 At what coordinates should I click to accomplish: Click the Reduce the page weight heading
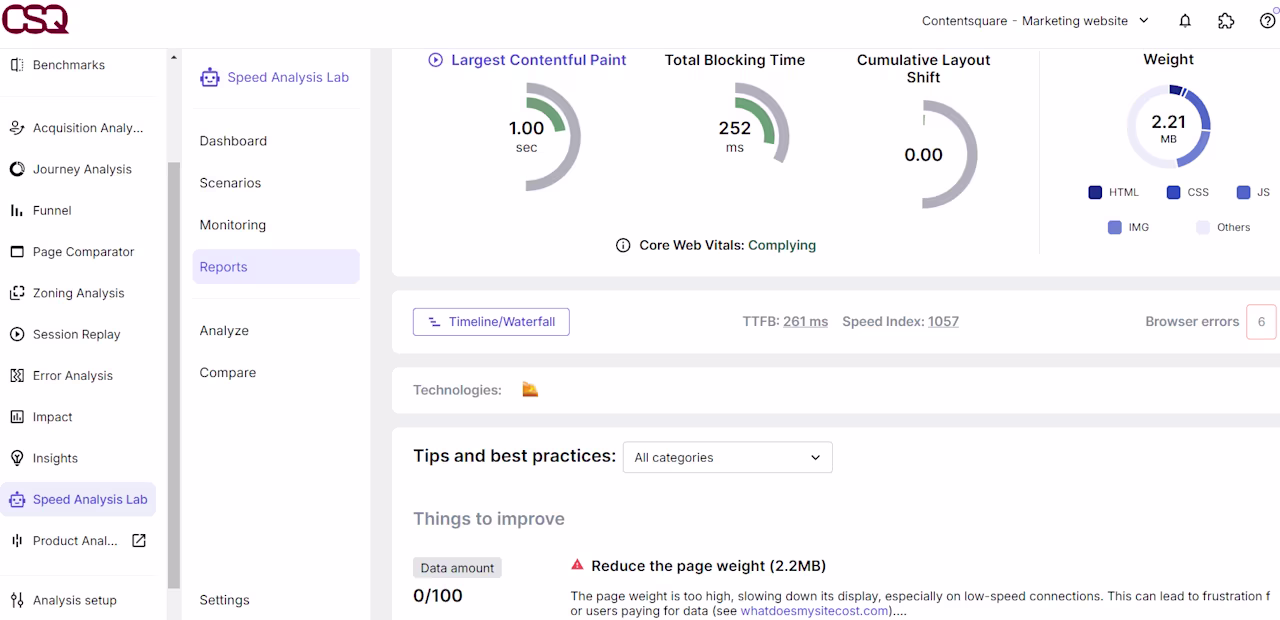coord(708,566)
